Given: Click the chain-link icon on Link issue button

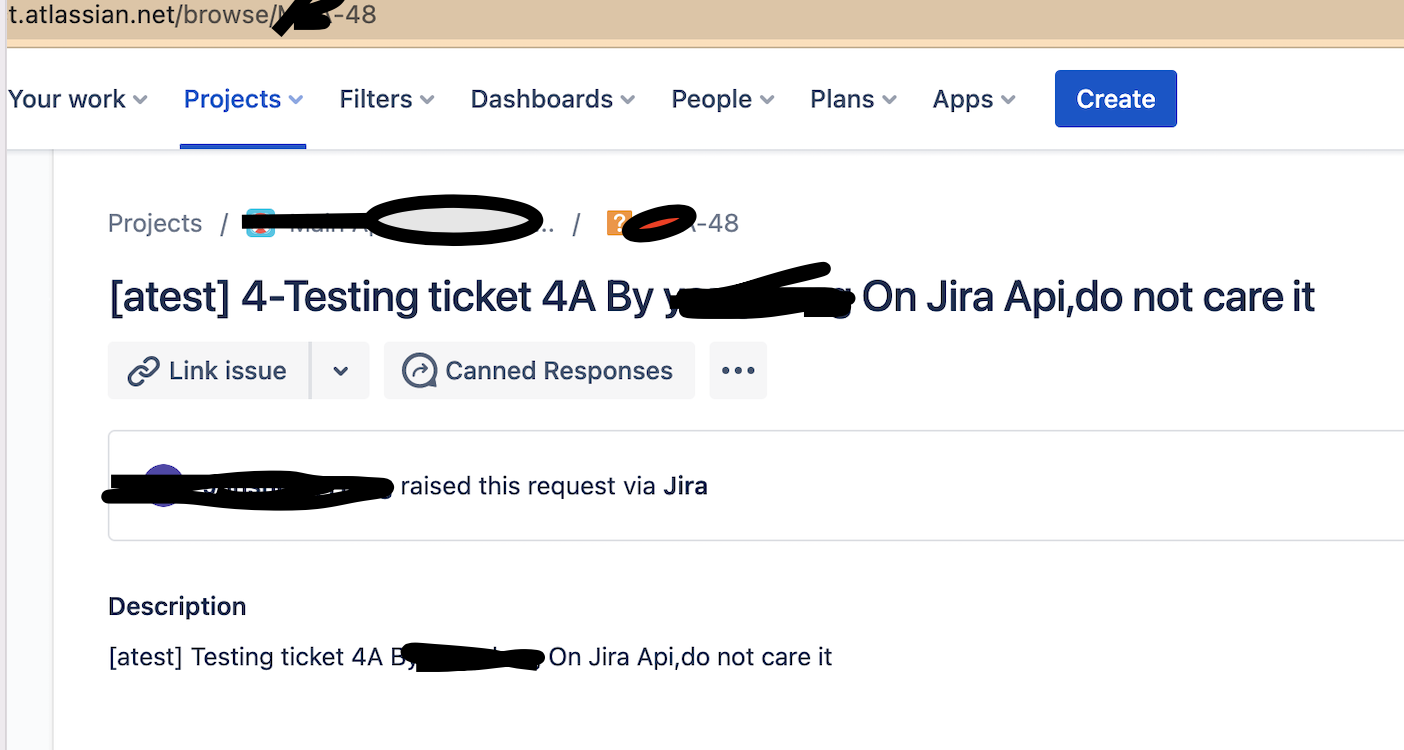Looking at the screenshot, I should pos(145,370).
